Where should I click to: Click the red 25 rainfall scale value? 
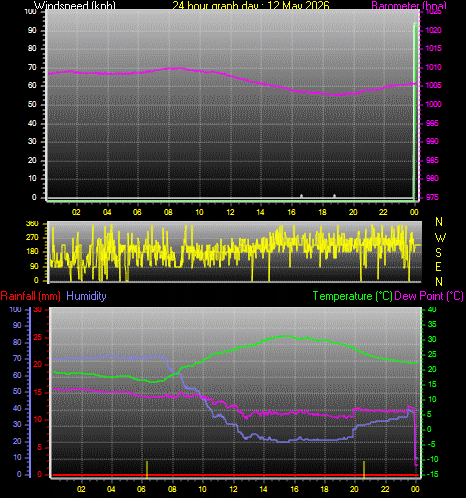38,338
